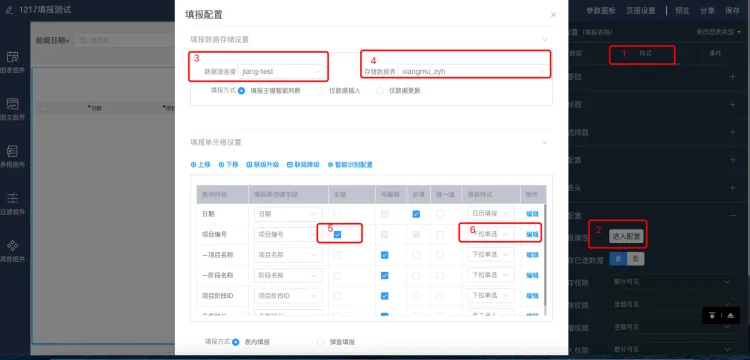Switch to the 样式 tab
This screenshot has width=750, height=360.
[x=645, y=54]
